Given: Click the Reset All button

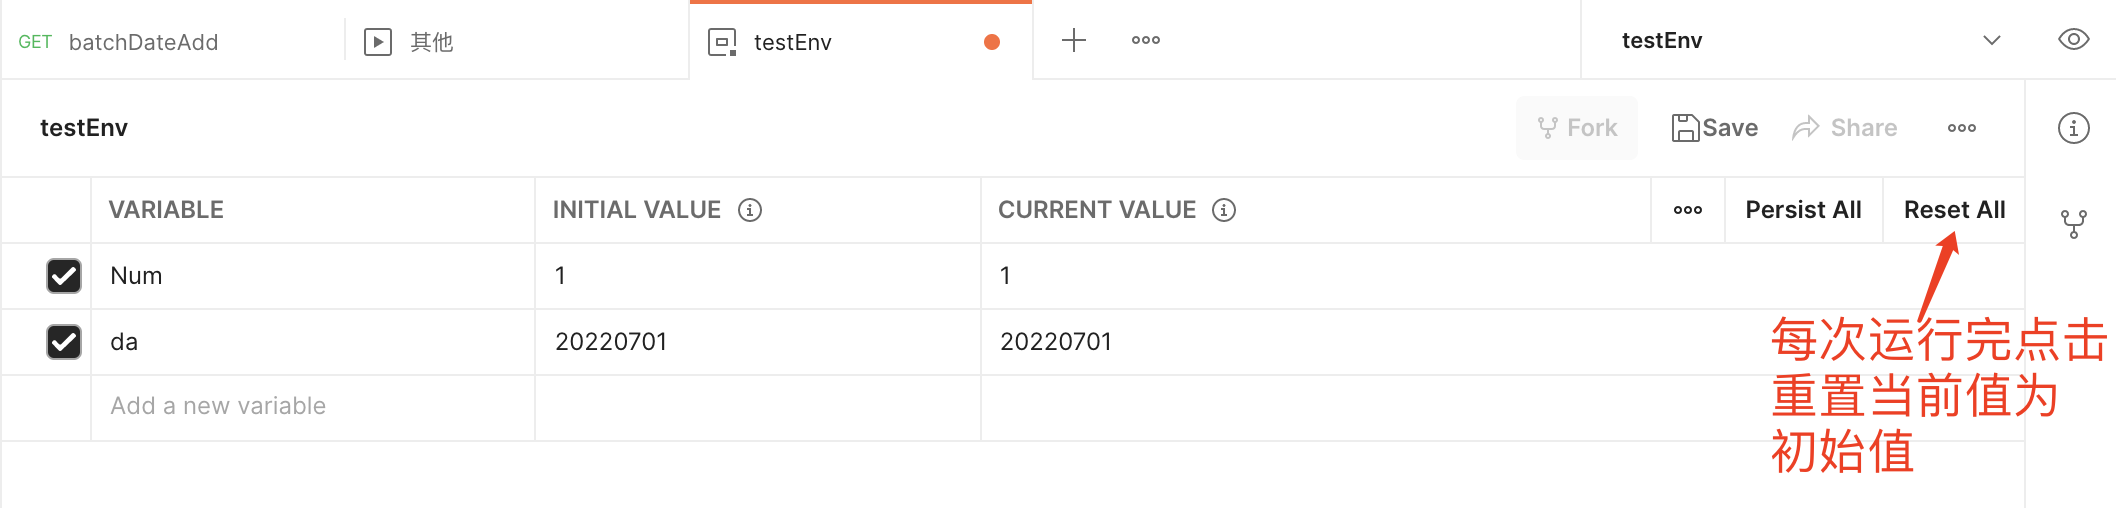Looking at the screenshot, I should (1955, 210).
